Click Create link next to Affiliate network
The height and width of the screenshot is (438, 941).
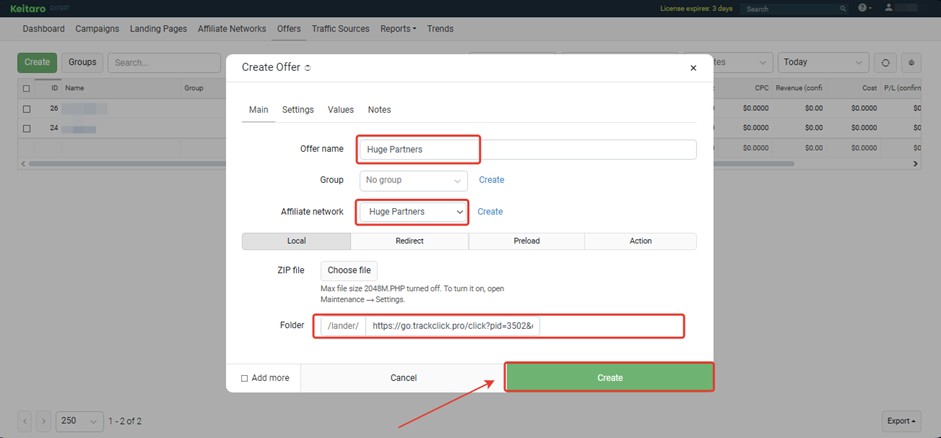tap(490, 212)
